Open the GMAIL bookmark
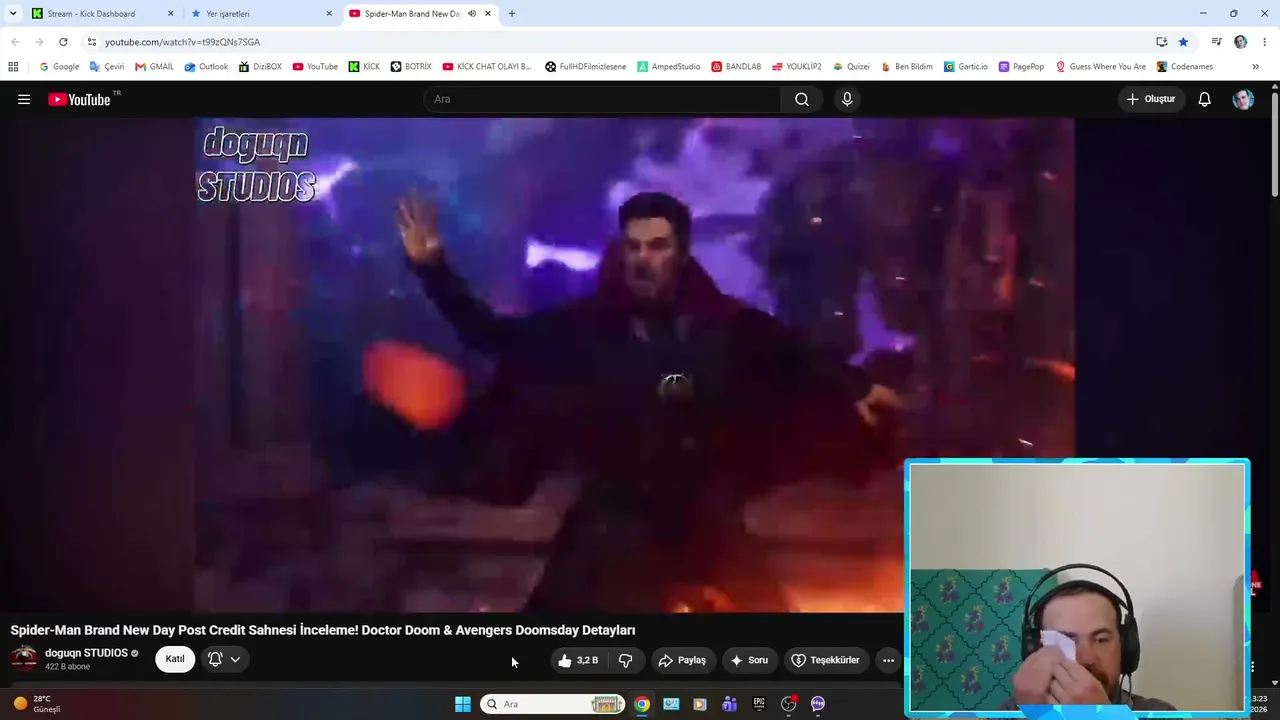The image size is (1280, 720). pos(154,67)
